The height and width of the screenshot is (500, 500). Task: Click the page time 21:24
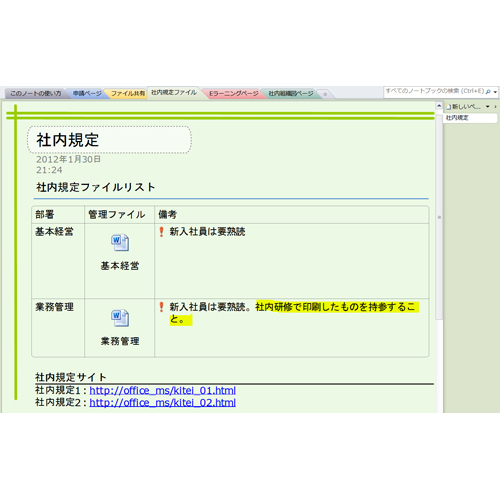49,170
